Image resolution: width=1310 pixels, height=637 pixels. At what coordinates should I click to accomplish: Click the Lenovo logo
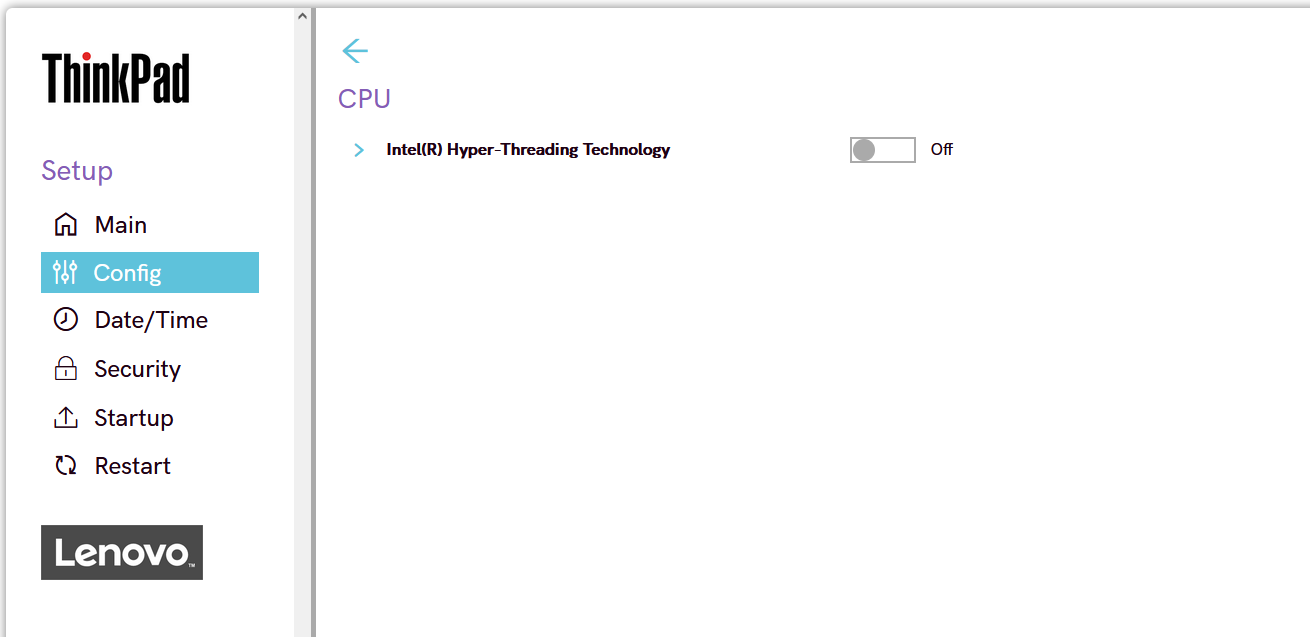click(x=122, y=552)
